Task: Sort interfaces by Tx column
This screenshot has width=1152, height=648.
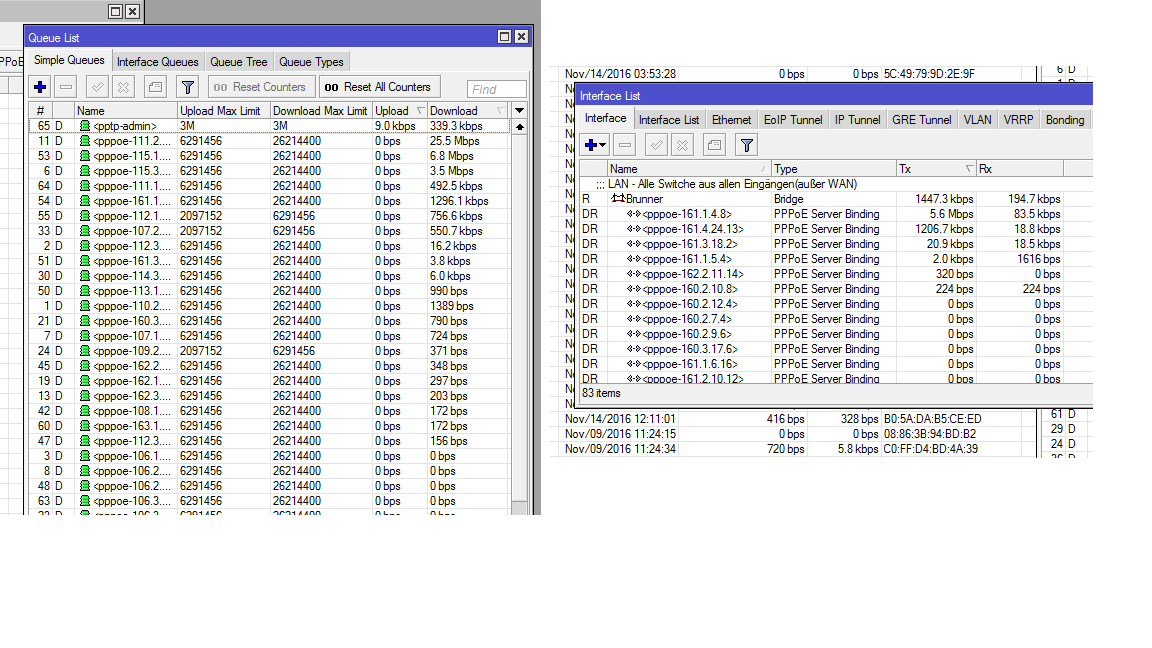Action: [x=936, y=168]
